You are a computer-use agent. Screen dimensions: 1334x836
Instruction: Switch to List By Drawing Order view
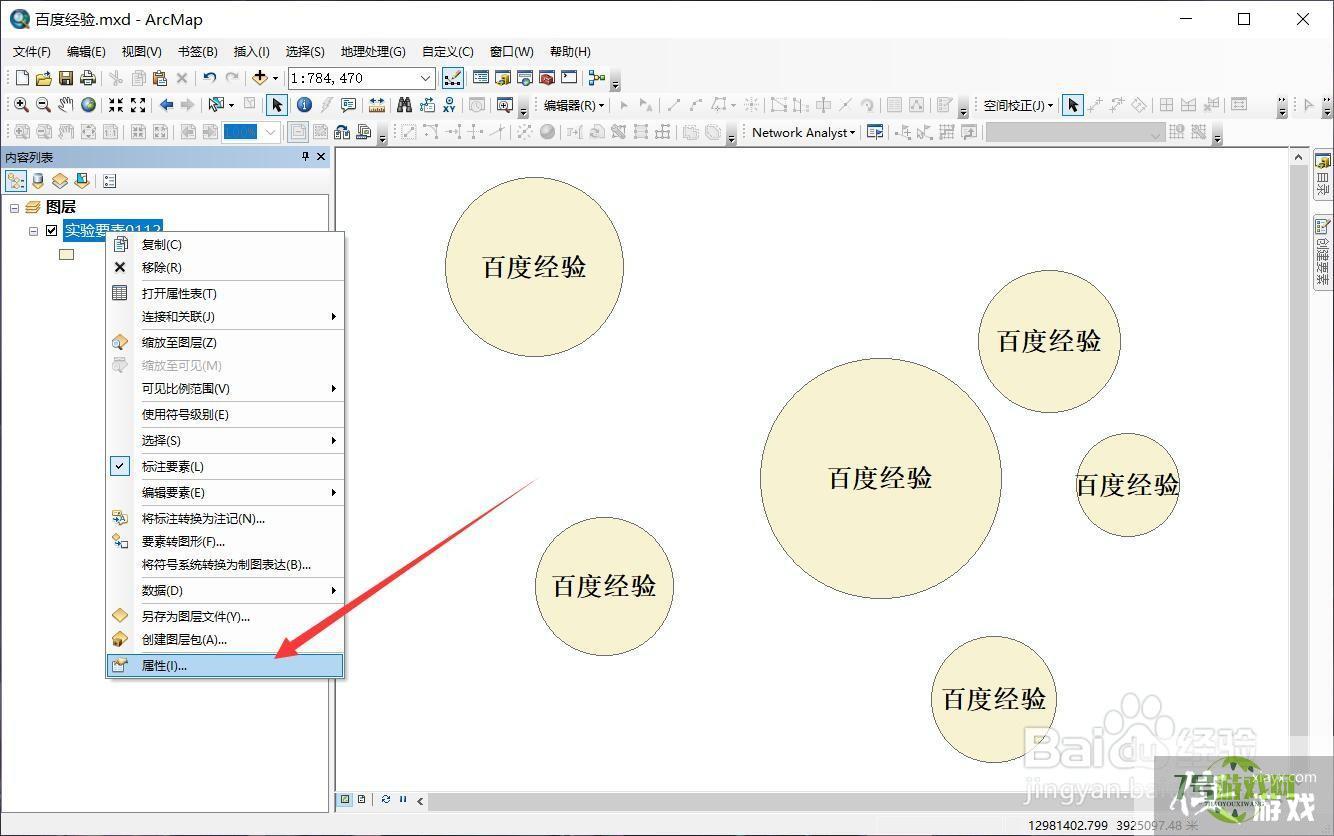pyautogui.click(x=16, y=181)
